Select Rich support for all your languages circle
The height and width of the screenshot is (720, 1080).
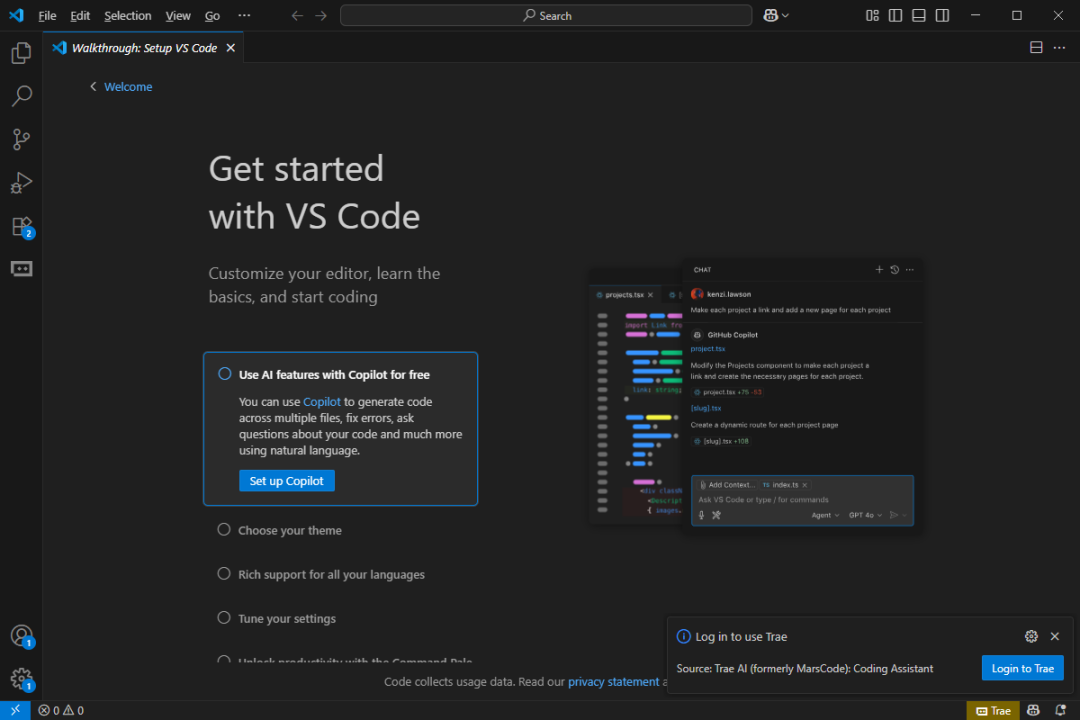tap(224, 573)
